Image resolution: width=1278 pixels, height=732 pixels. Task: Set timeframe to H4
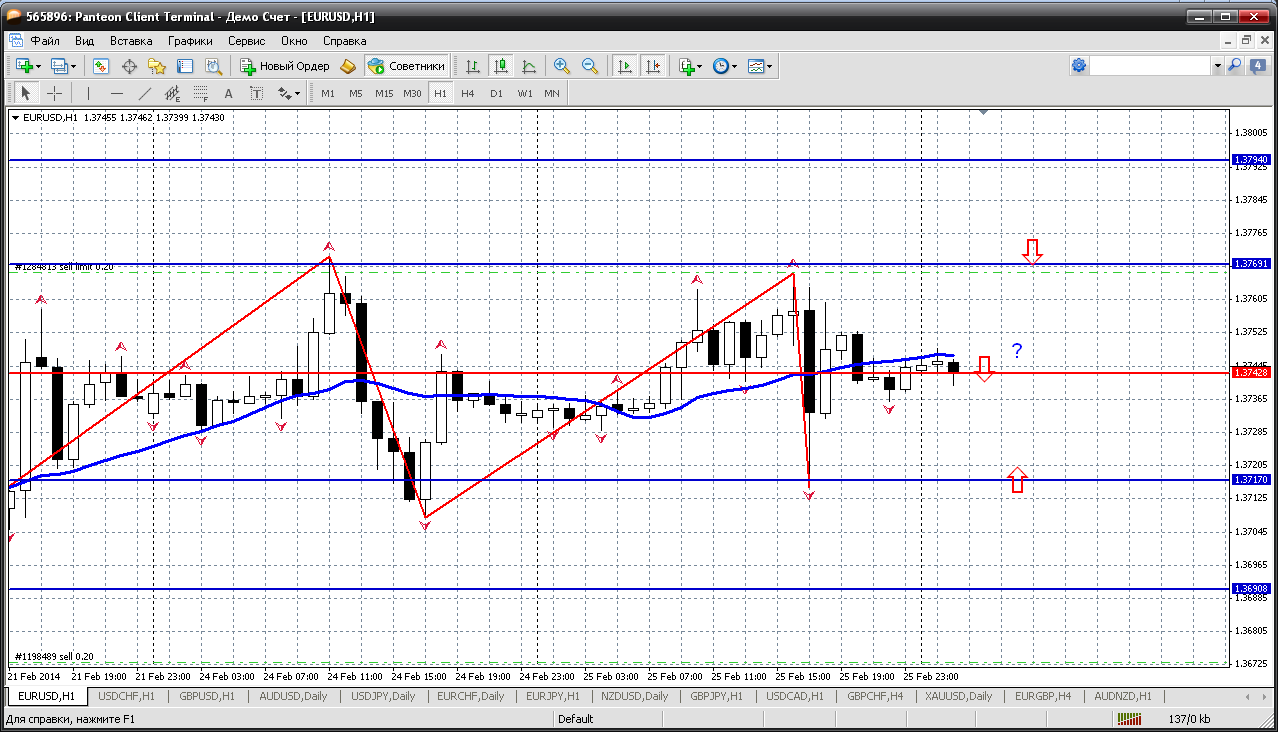tap(468, 93)
